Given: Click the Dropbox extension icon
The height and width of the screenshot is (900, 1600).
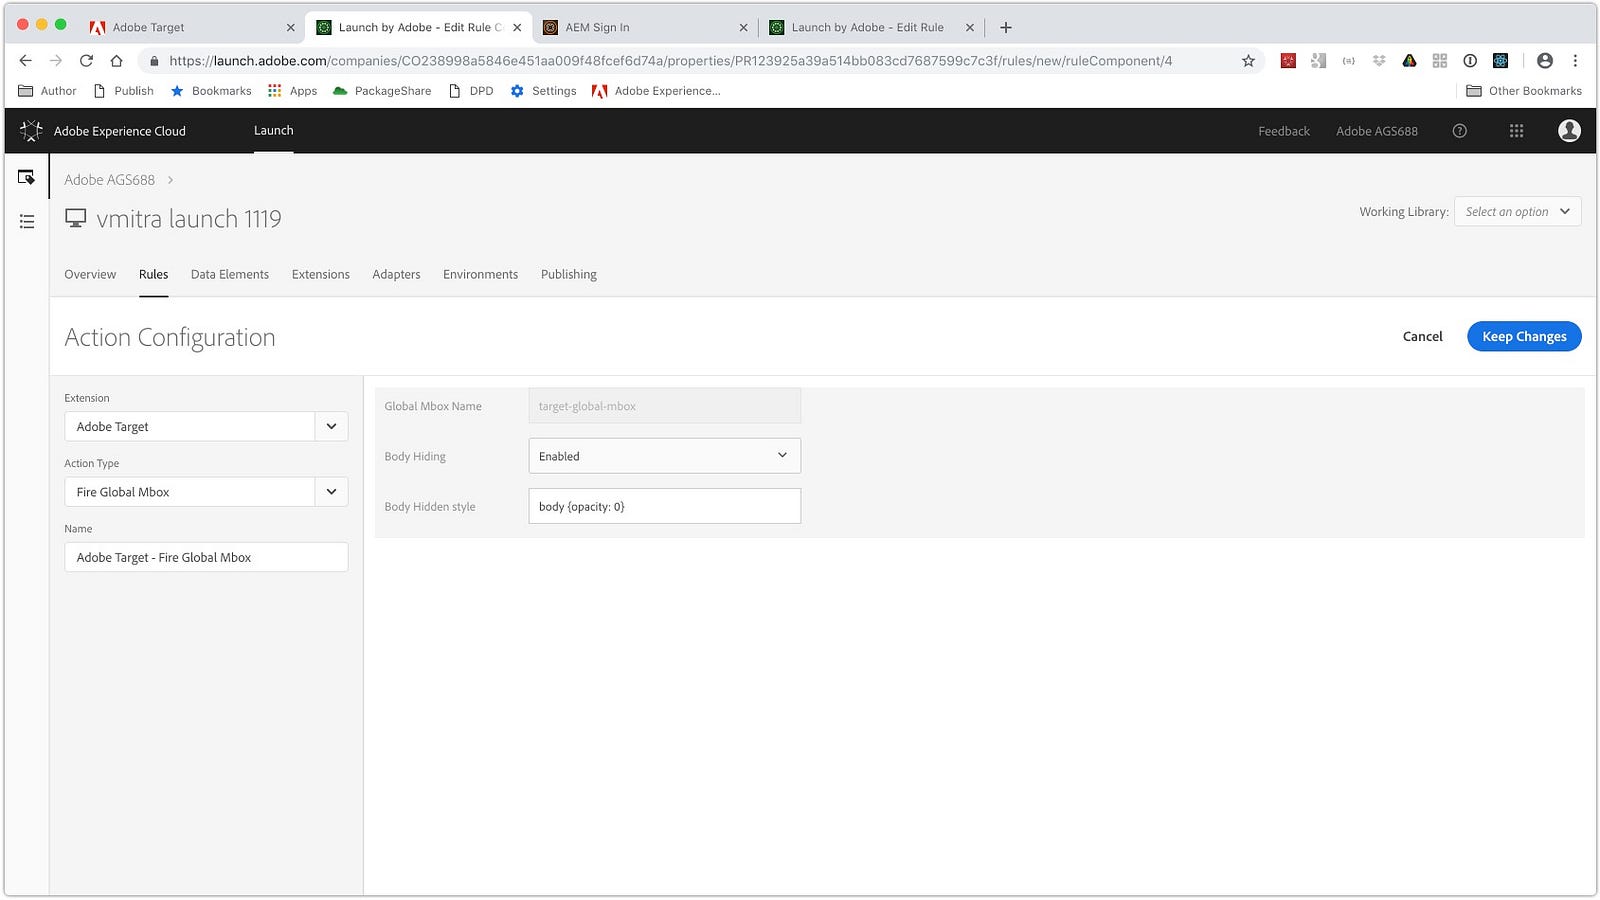Looking at the screenshot, I should (x=1379, y=61).
